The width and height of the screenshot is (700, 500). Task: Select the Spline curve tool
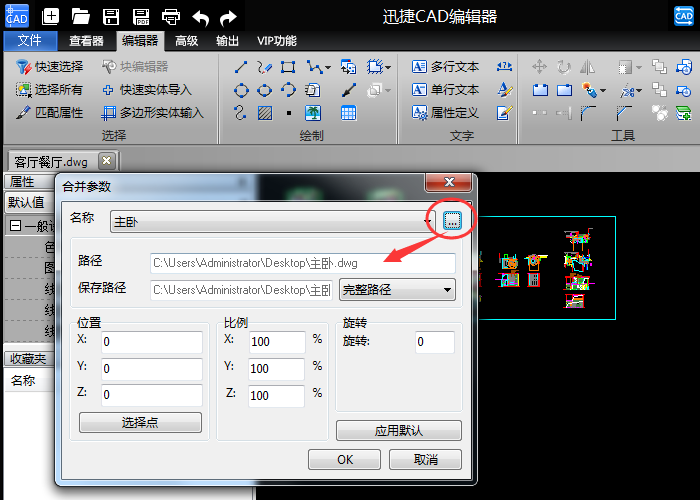tap(240, 112)
